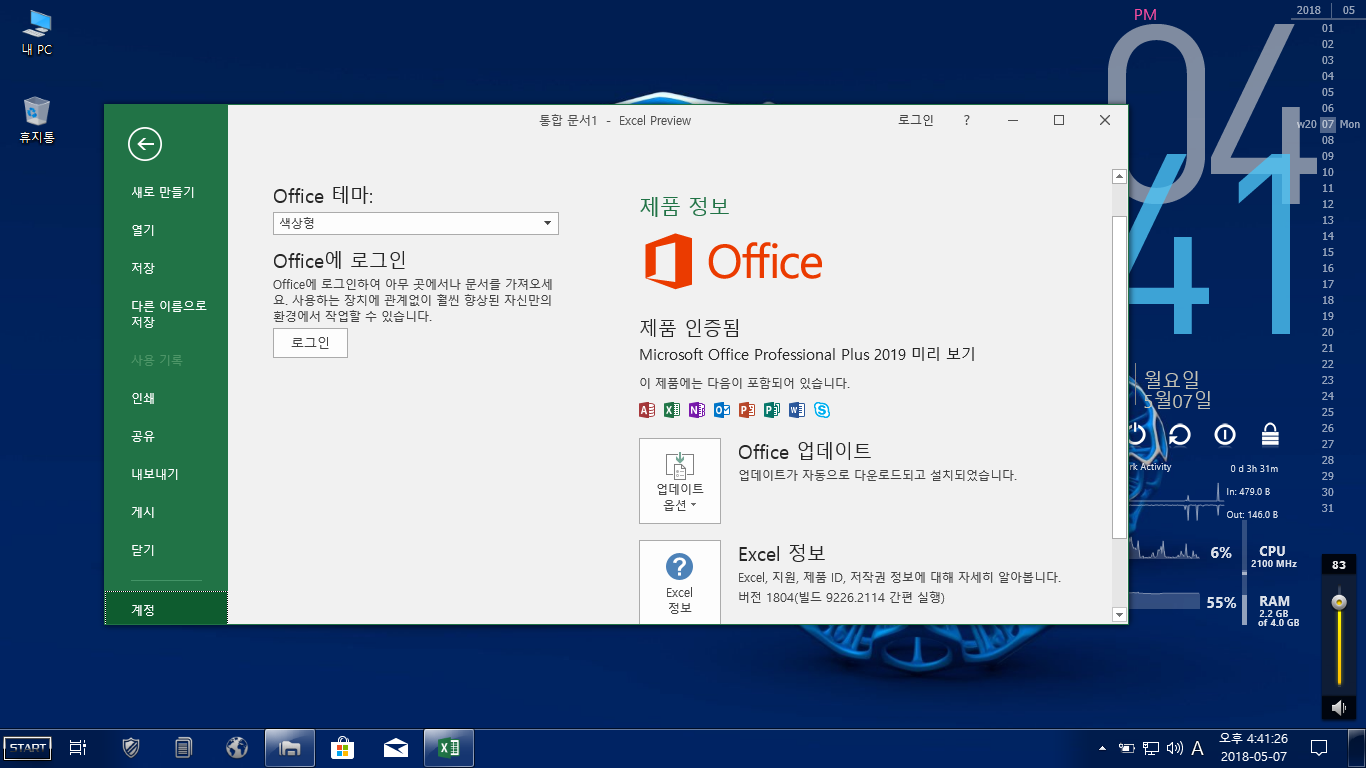
Task: Click the battery power icon in tray
Action: click(1127, 747)
